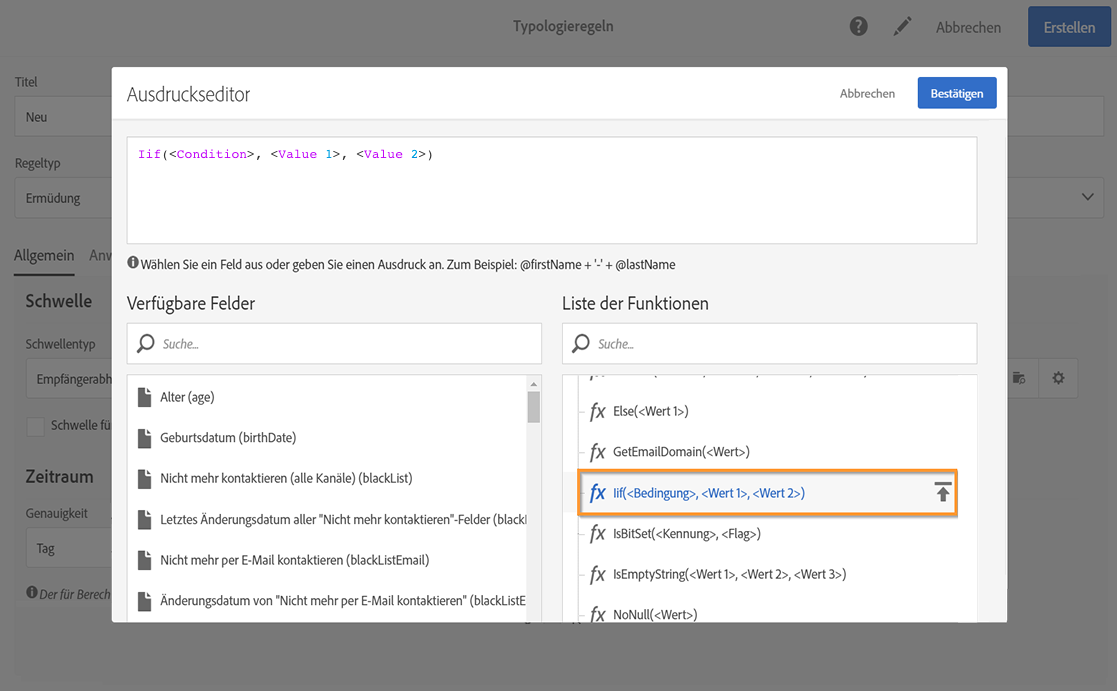The width and height of the screenshot is (1117, 691).
Task: Open the Allgemein tab
Action: tap(44, 255)
